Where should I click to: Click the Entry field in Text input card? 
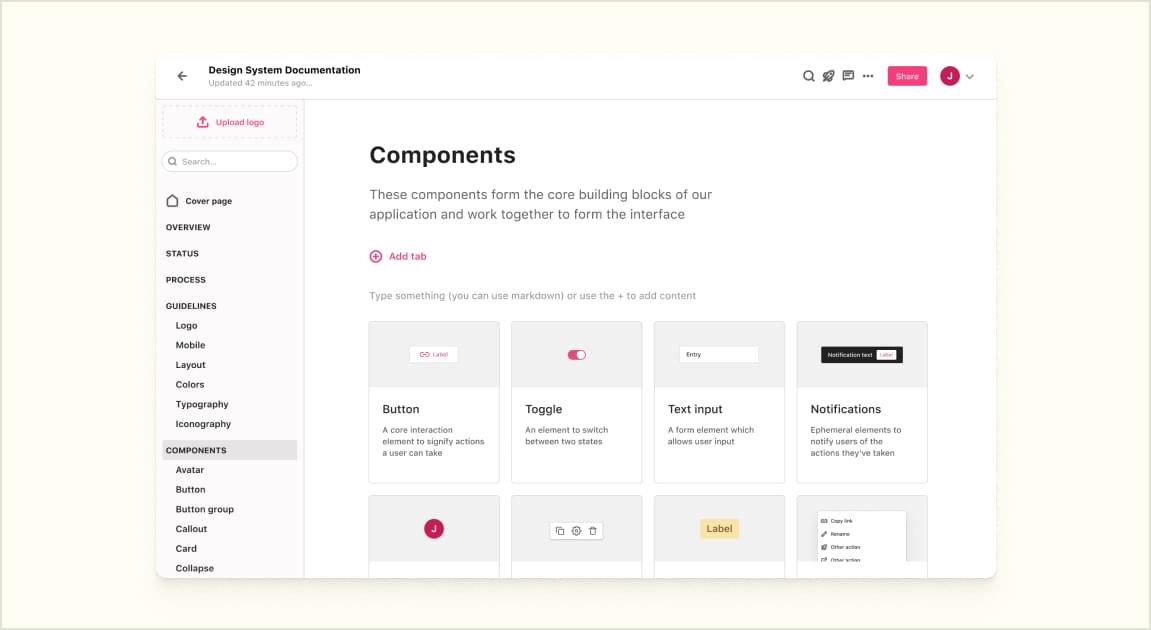(719, 355)
